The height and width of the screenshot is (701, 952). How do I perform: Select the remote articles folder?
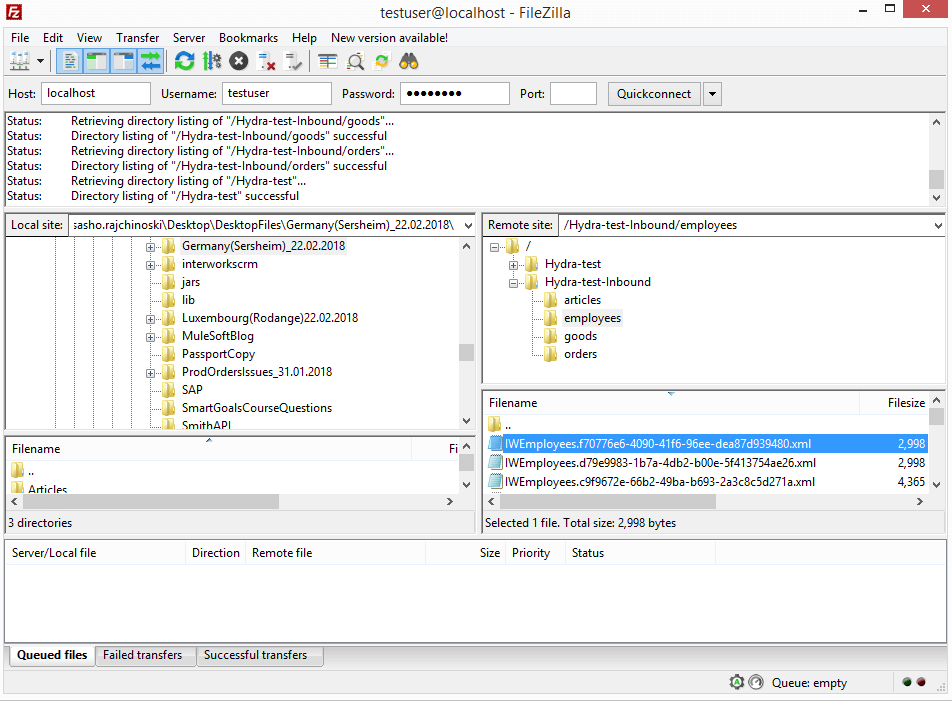point(582,300)
